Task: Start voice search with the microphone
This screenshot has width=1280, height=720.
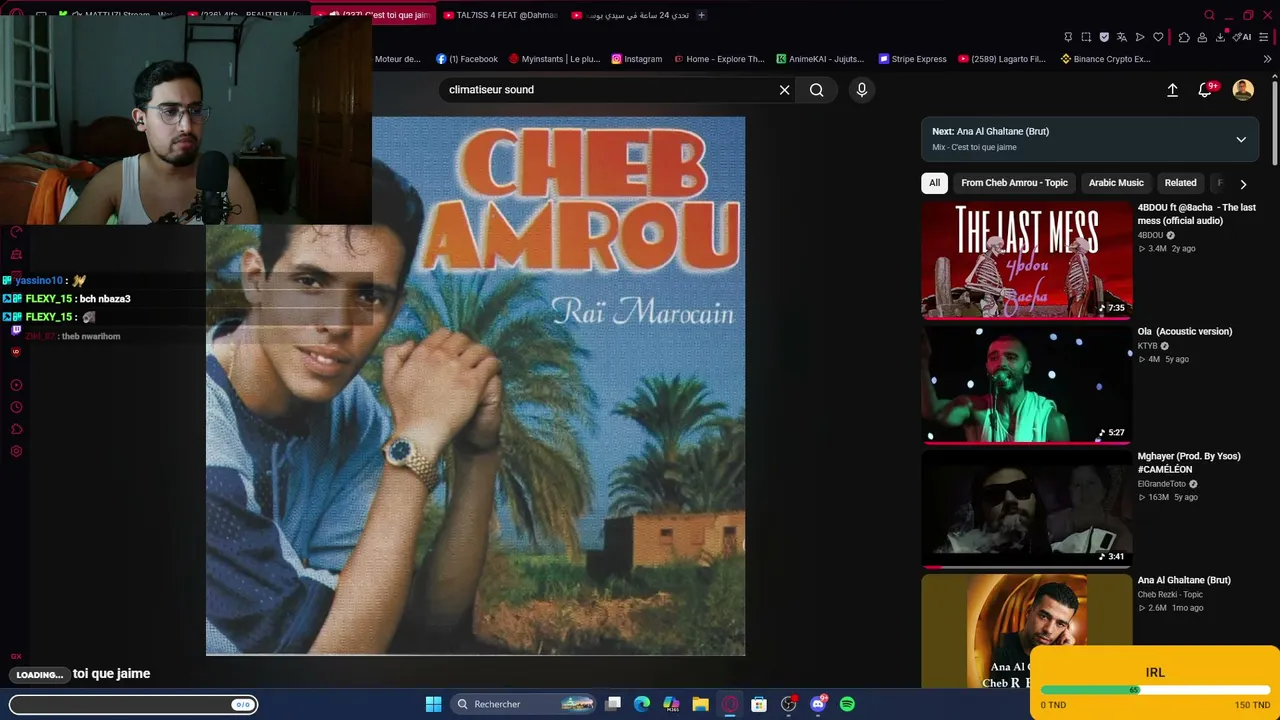Action: [x=862, y=90]
